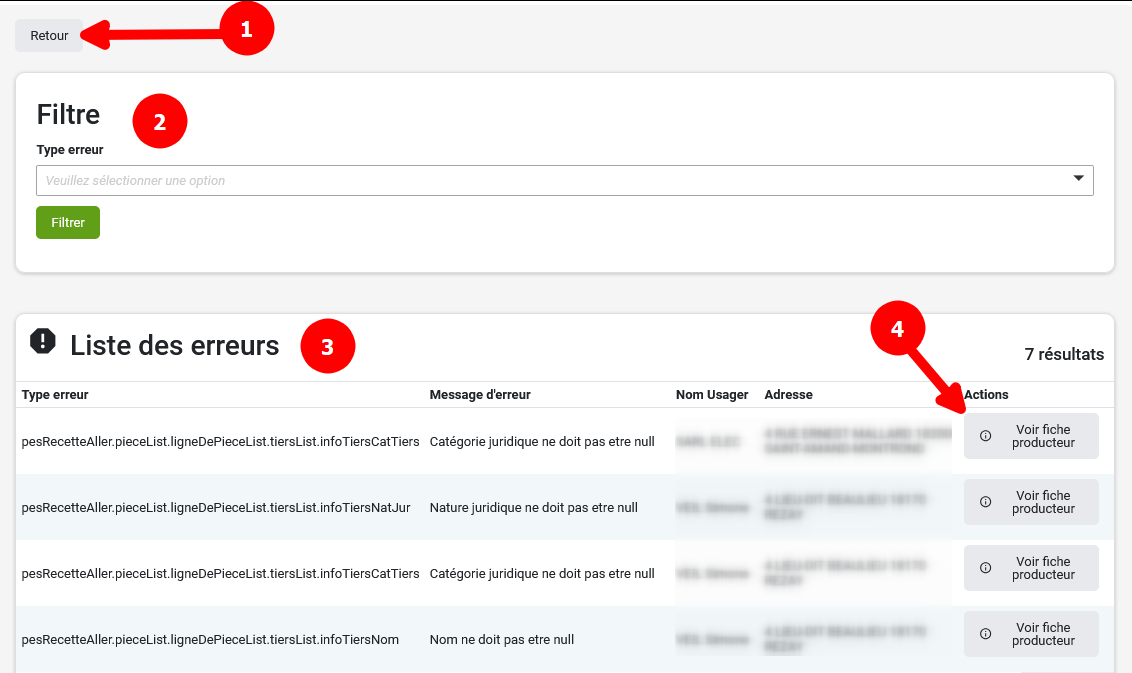Screen dimensions: 1132x673
Task: Click the info icon on the infoTiersNatJur row
Action: pyautogui.click(x=985, y=502)
